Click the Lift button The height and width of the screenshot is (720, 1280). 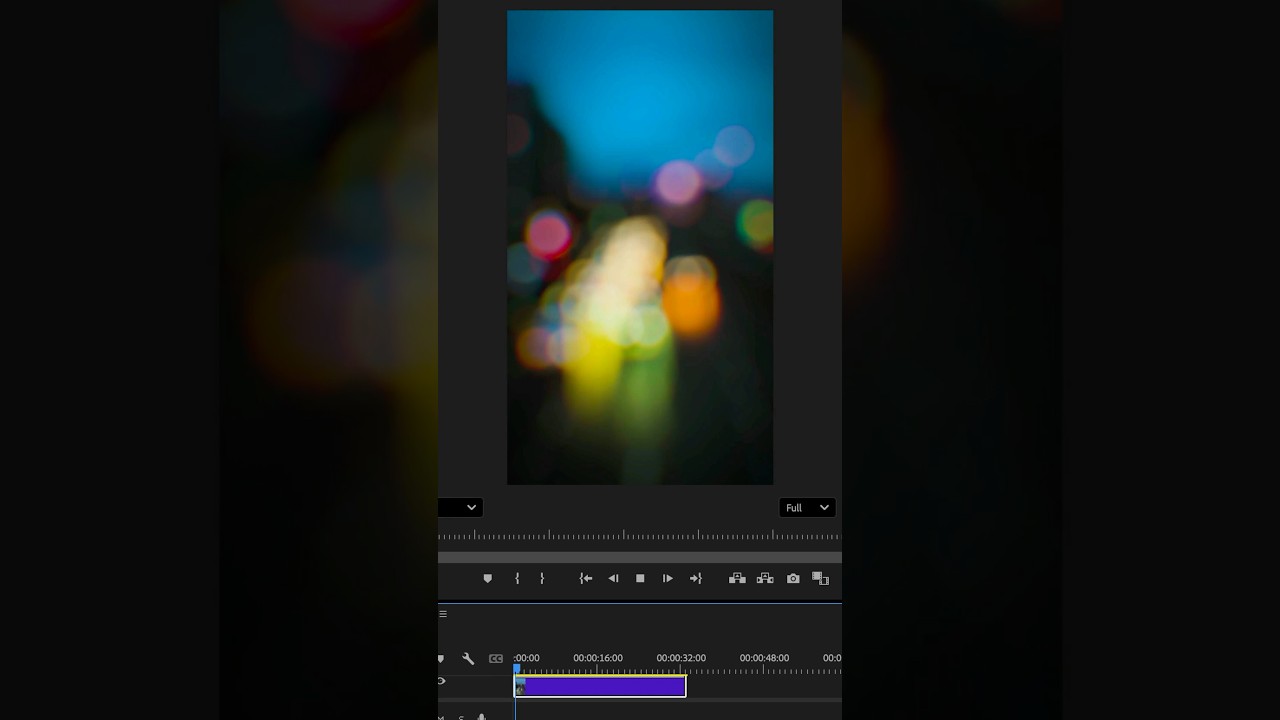pos(737,578)
